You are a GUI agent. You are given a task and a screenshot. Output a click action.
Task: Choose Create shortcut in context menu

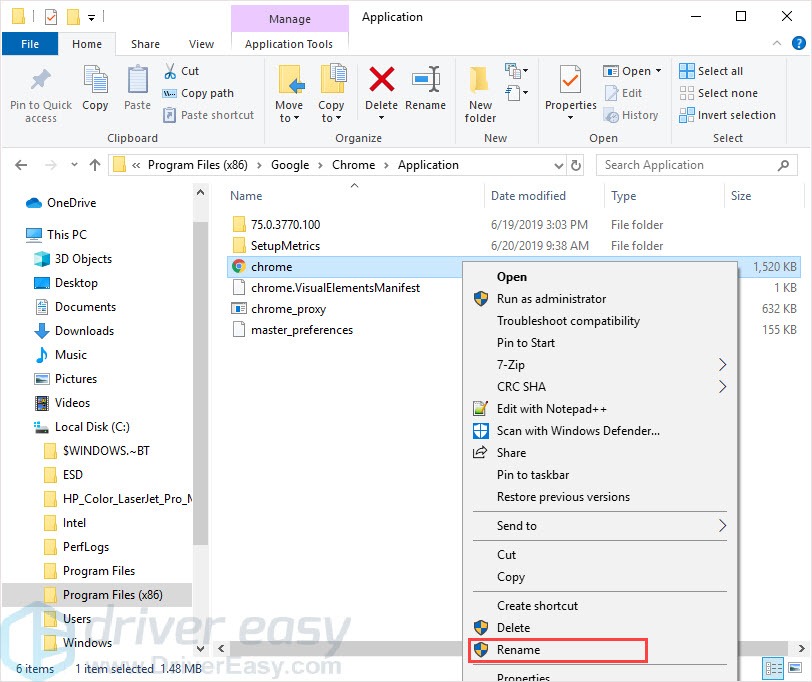pos(600,606)
